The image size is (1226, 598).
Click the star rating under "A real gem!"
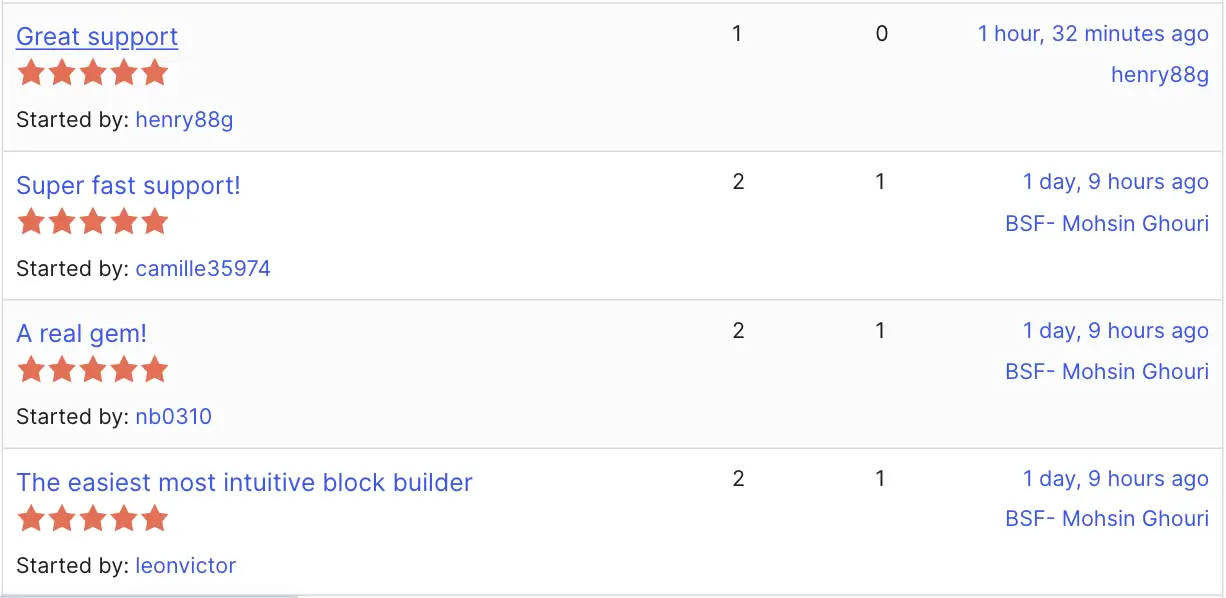92,370
